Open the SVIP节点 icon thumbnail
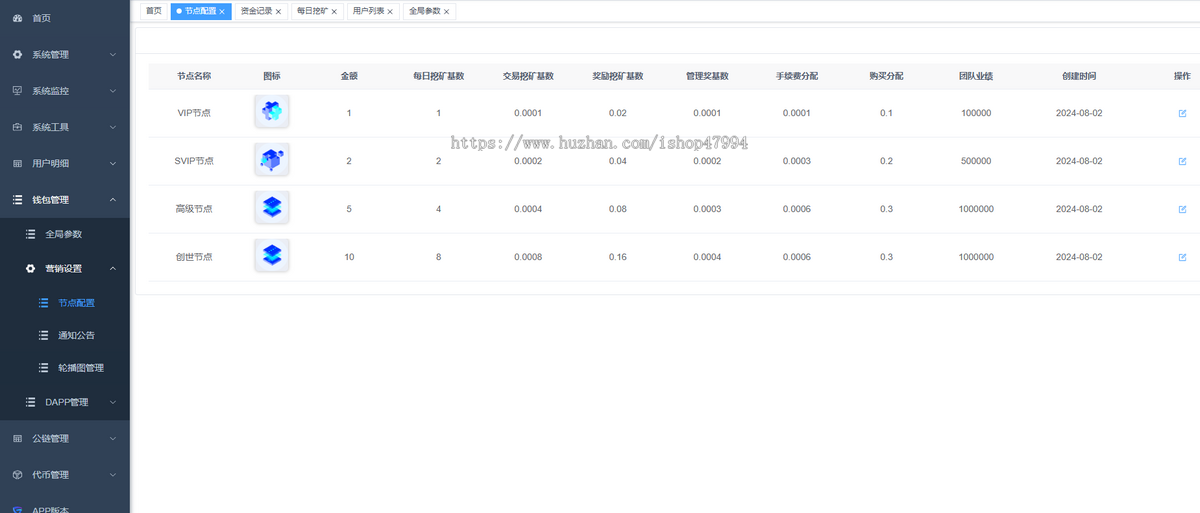The width and height of the screenshot is (1200, 513). click(272, 160)
